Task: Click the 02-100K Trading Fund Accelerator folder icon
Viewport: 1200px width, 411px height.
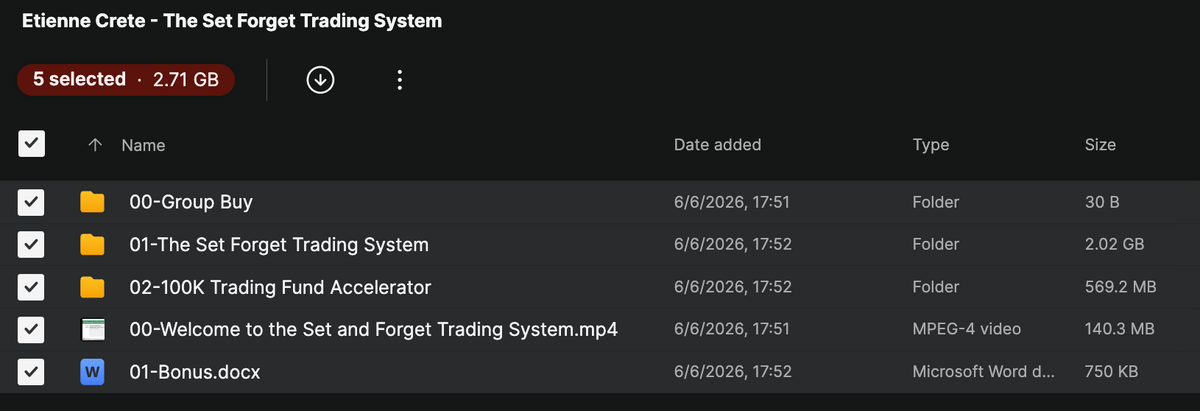Action: [x=92, y=288]
